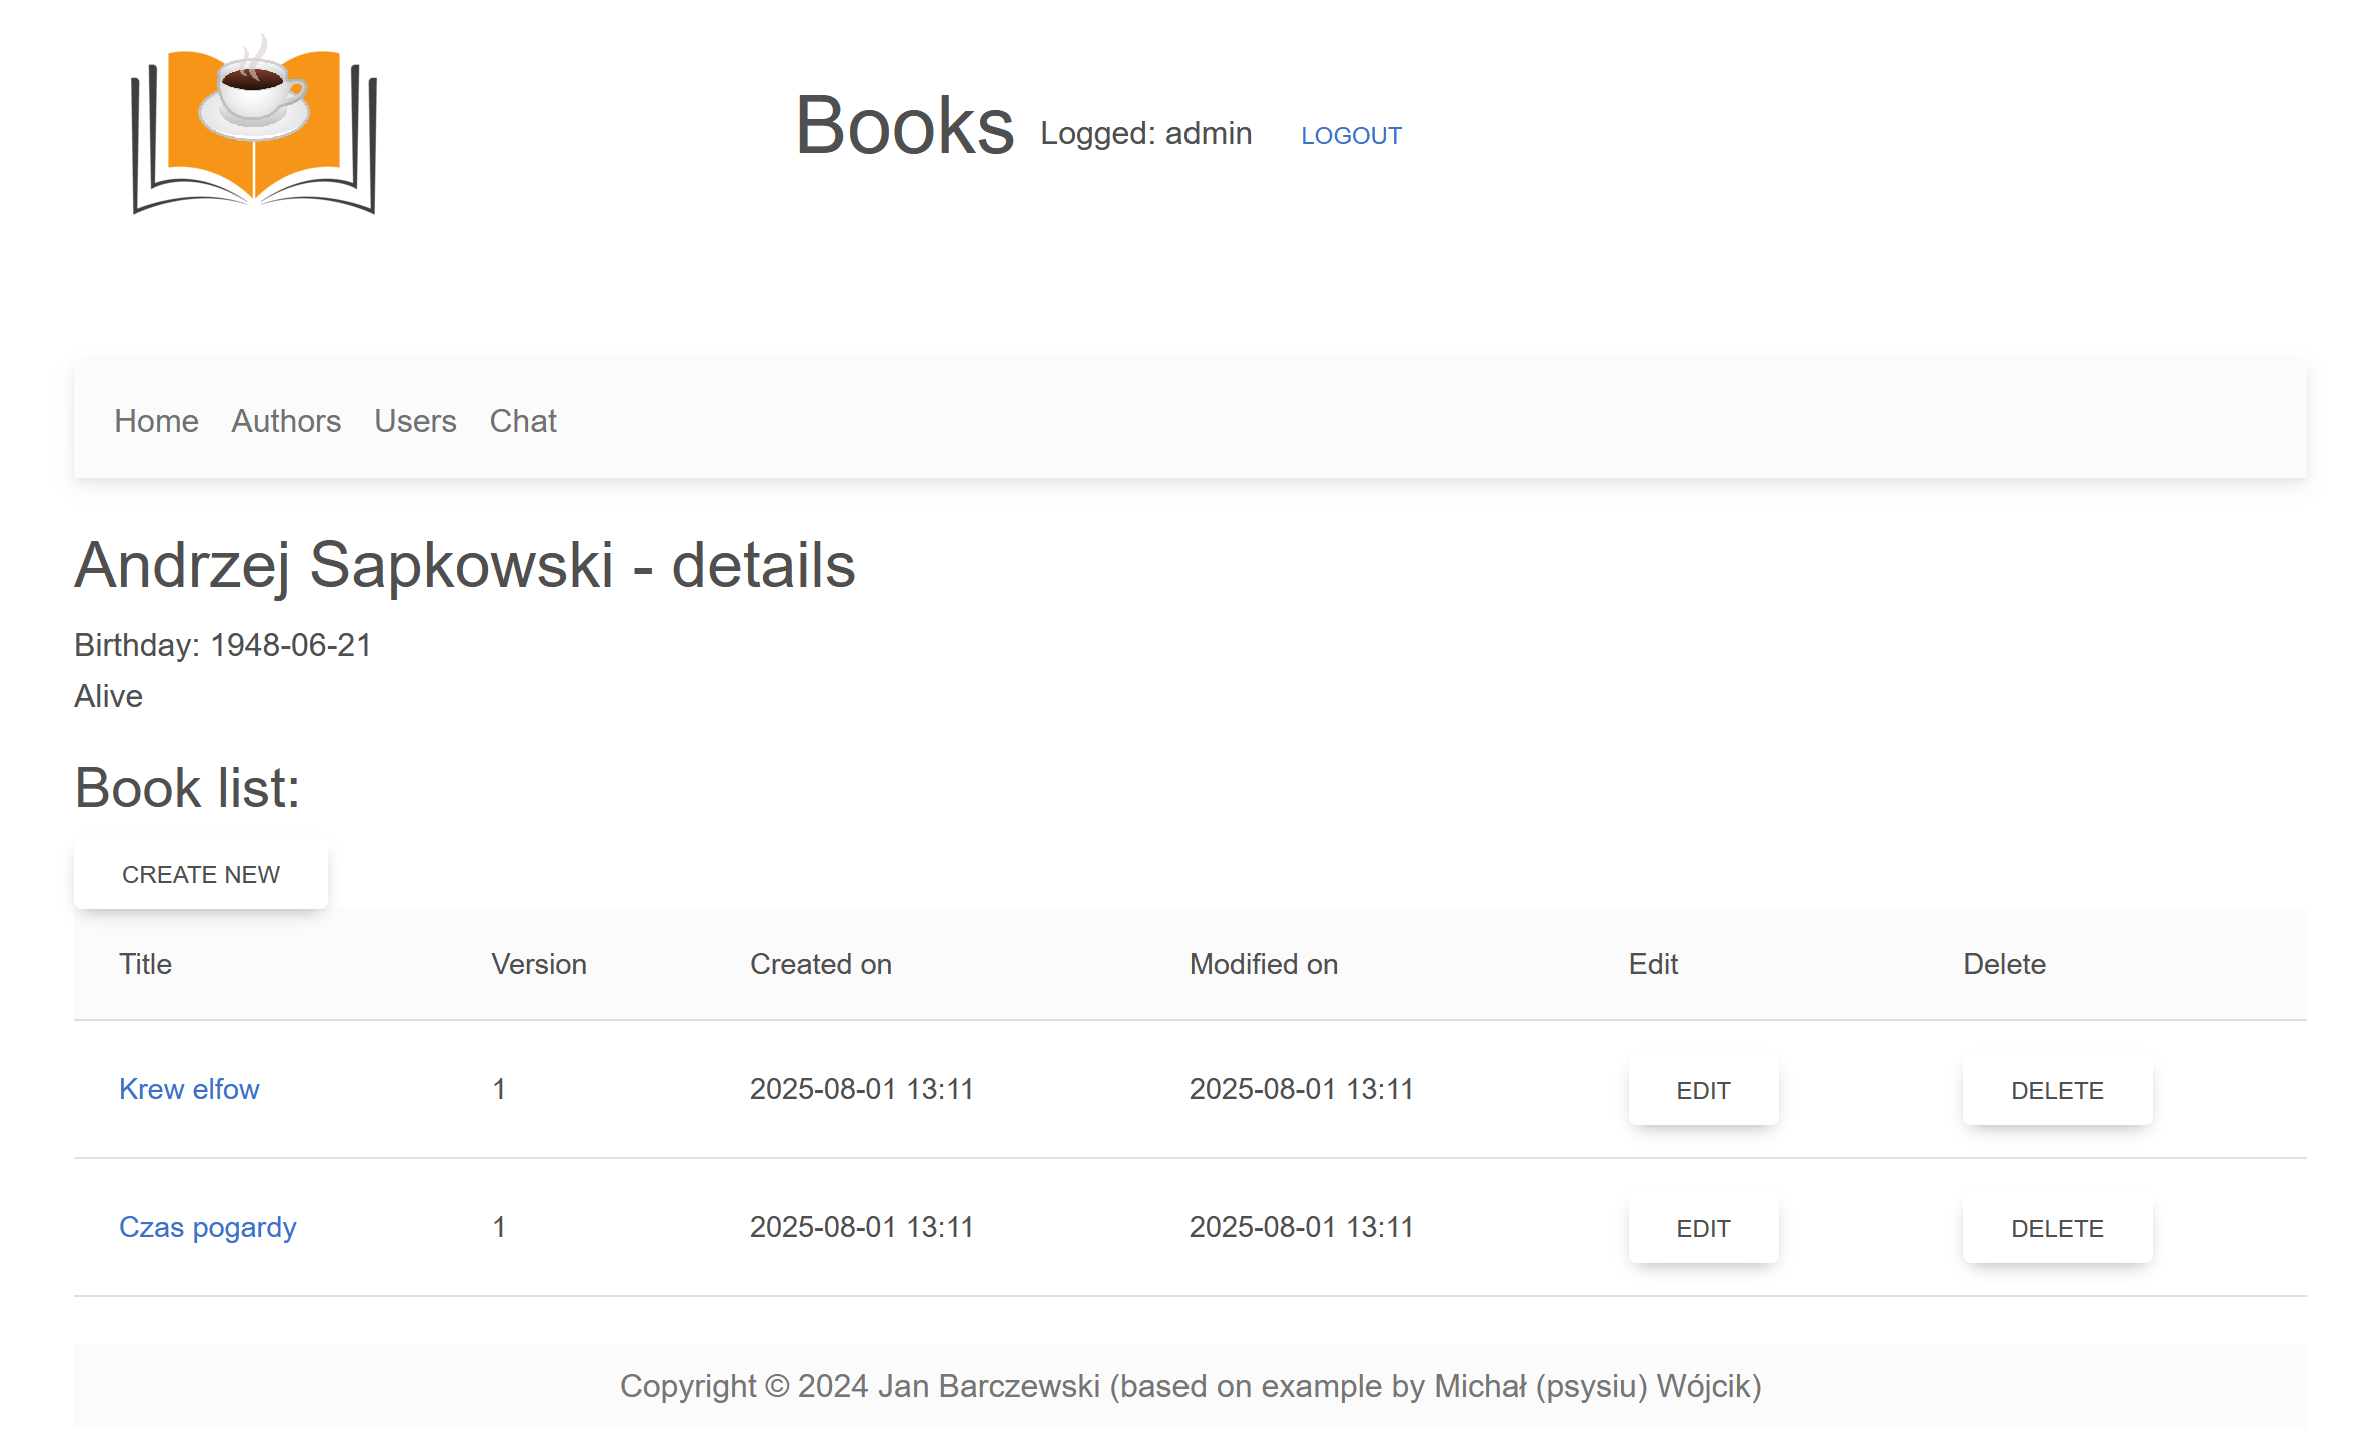Screen dimensions: 2368x1454
Task: Click the Books site title
Action: coord(904,126)
